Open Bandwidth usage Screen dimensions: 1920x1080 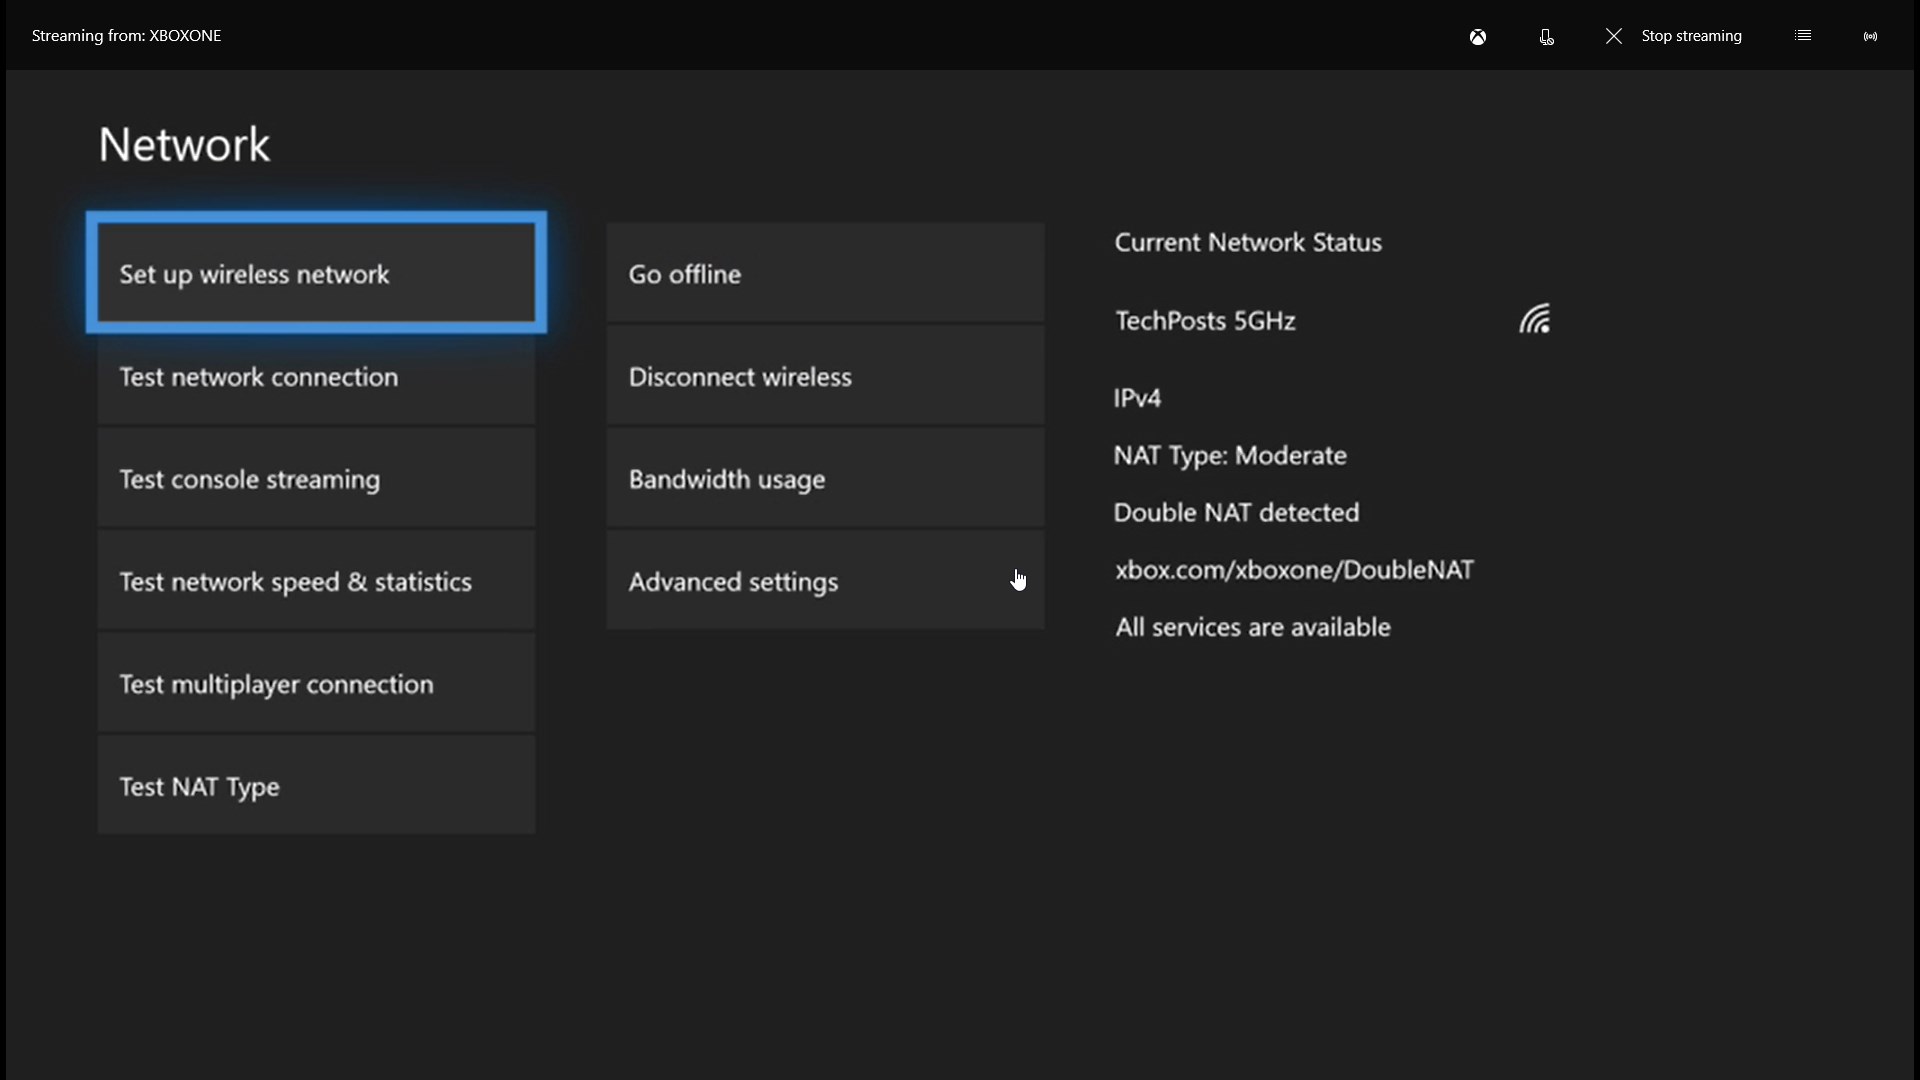[x=825, y=480]
